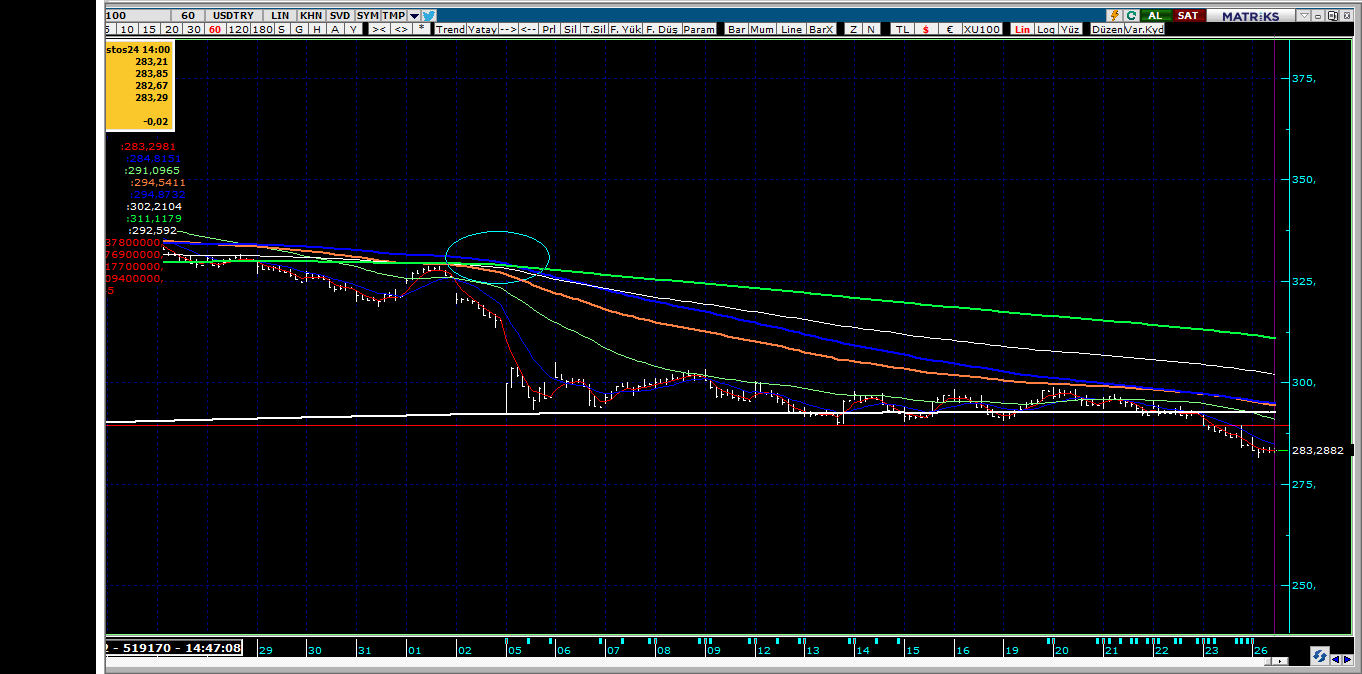Select the euro '€' currency button
Image resolution: width=1362 pixels, height=674 pixels.
click(950, 30)
